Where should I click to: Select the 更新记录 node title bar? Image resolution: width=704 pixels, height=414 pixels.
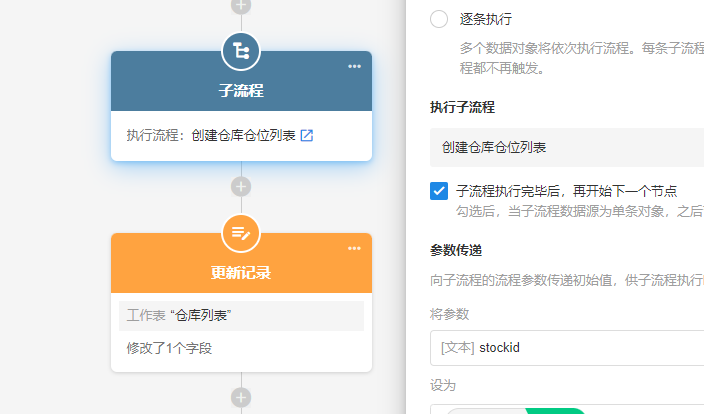[241, 273]
